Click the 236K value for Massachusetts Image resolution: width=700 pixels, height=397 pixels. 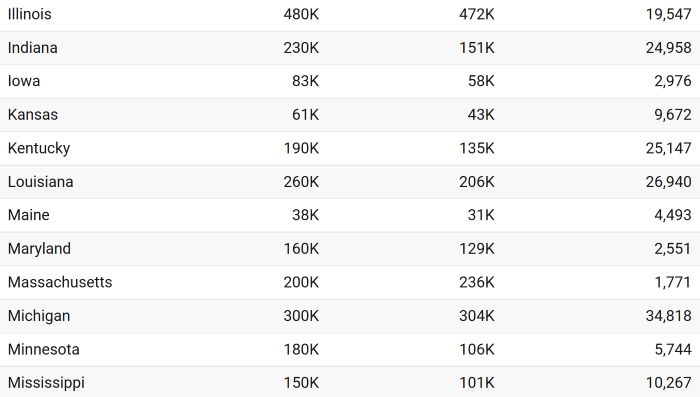point(477,282)
